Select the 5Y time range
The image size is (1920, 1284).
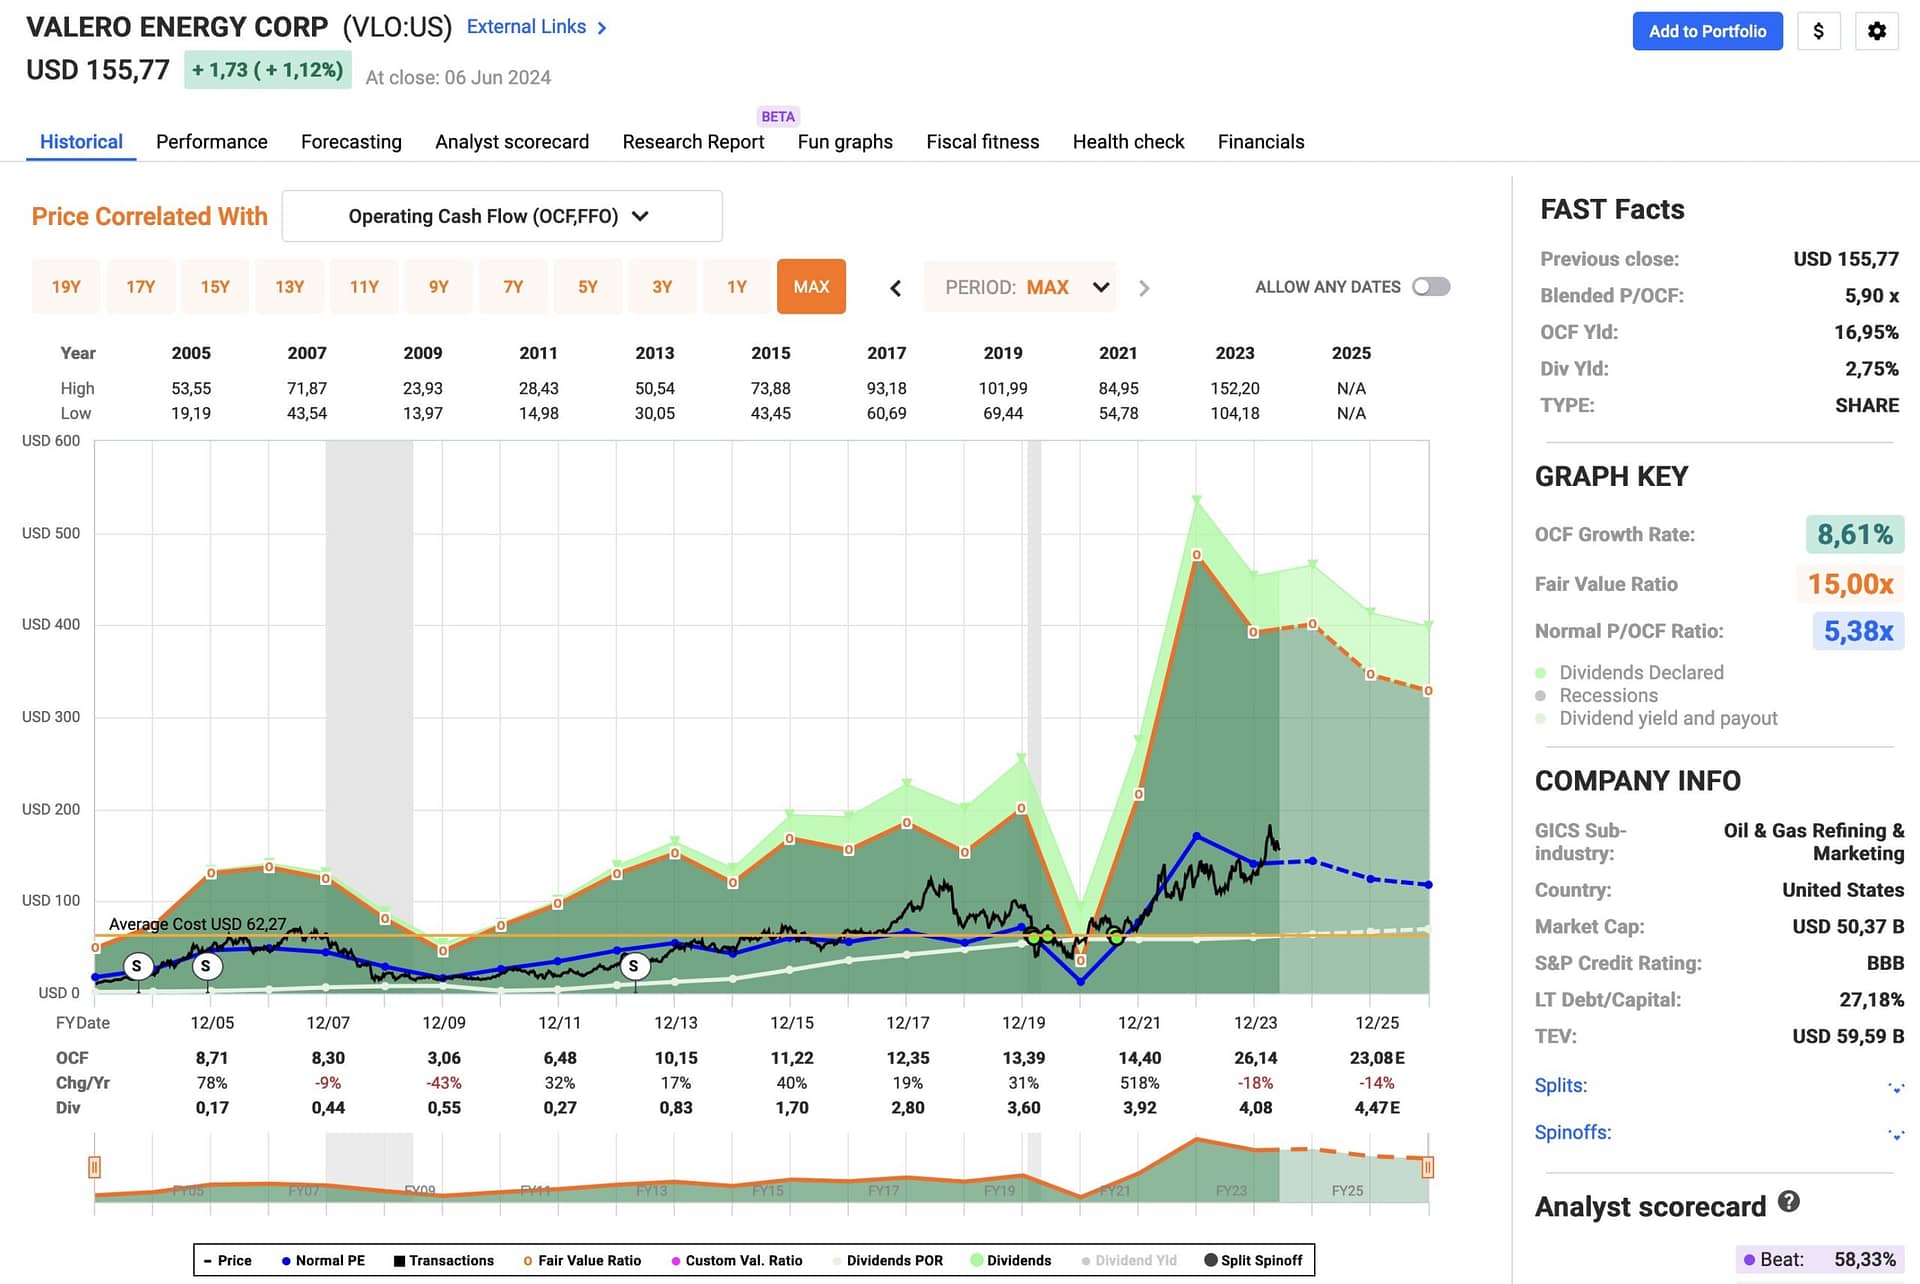(588, 287)
